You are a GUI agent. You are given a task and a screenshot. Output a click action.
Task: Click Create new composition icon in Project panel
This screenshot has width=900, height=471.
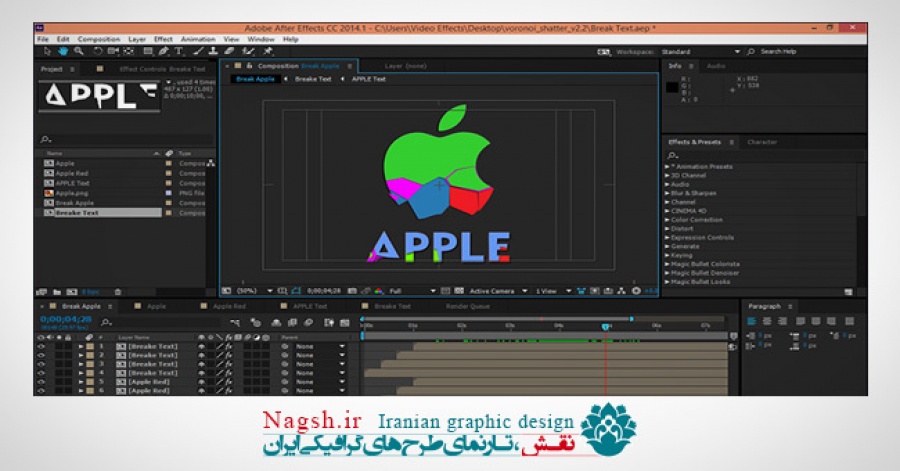pos(72,292)
